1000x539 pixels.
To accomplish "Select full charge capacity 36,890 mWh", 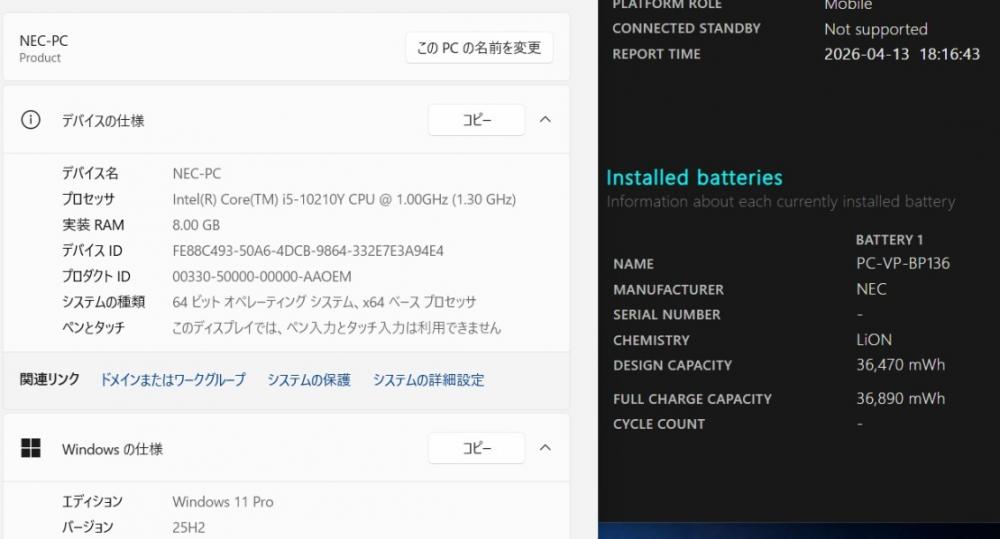I will (x=901, y=399).
